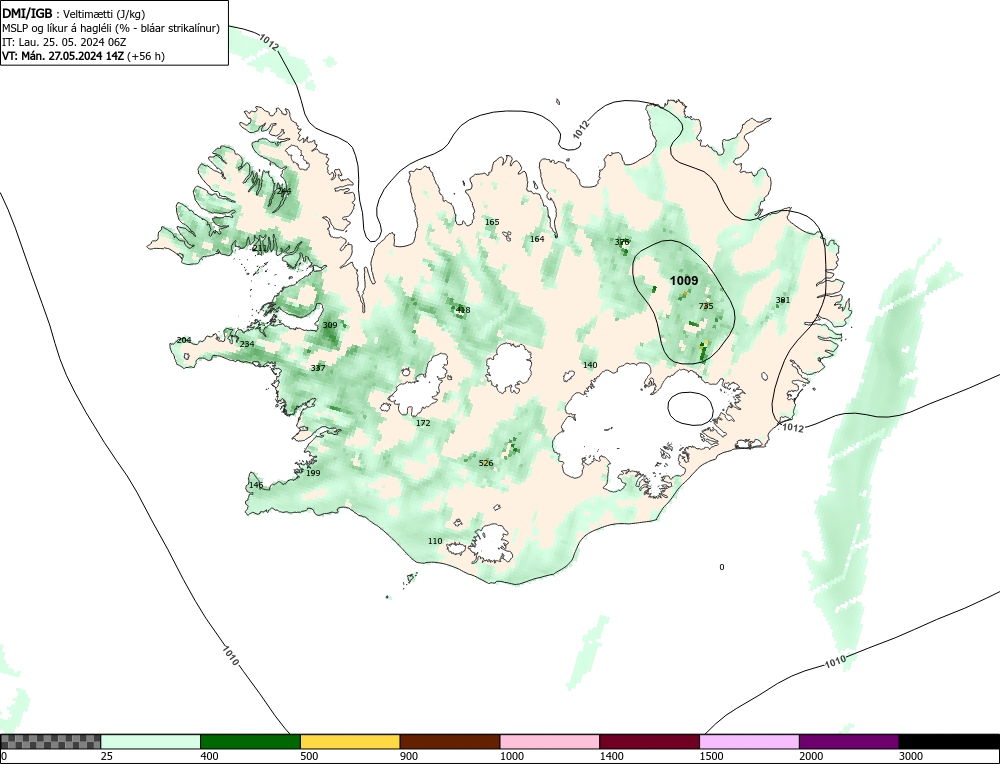Screen dimensions: 1000x764
Task: Click the VT: Mán. 27.05.2024 14Z line
Action: (83, 56)
